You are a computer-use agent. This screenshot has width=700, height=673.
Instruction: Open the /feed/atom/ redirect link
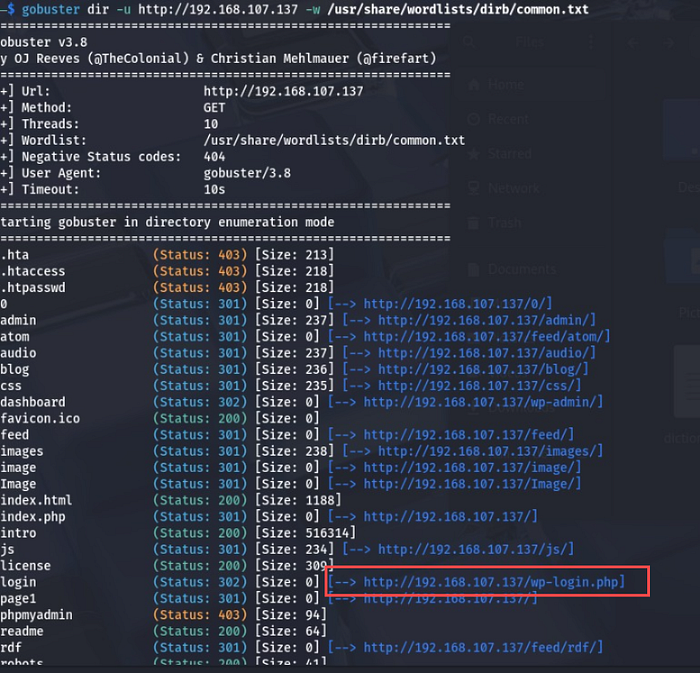pyautogui.click(x=484, y=336)
